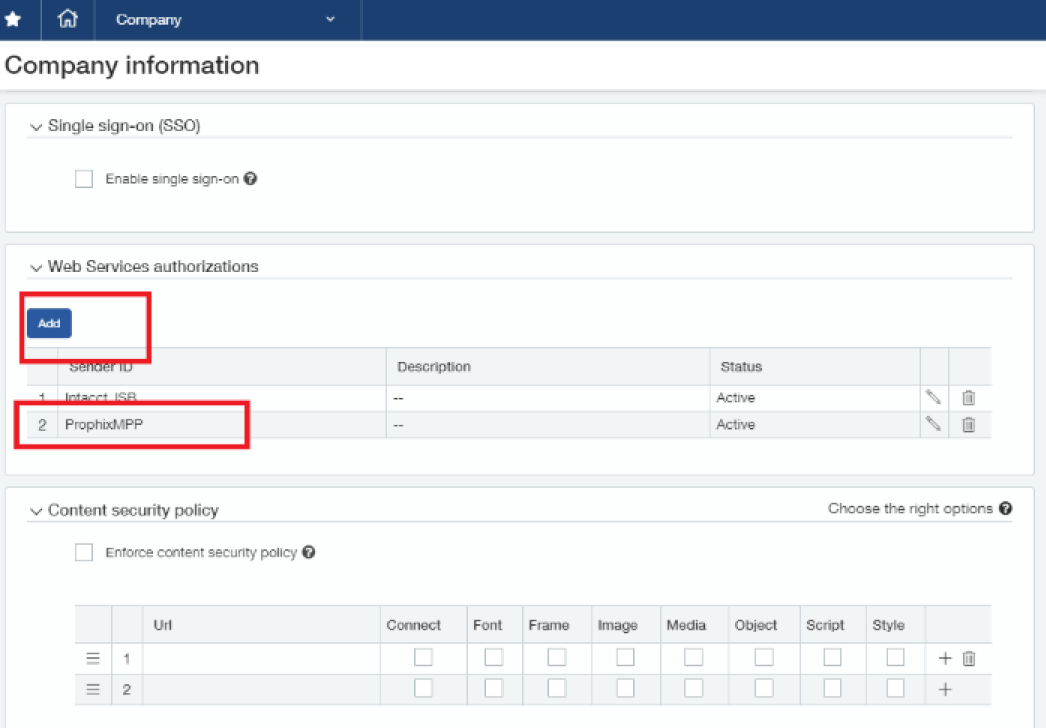This screenshot has width=1046, height=728.
Task: Open the favorites star icon
Action: coord(13,19)
